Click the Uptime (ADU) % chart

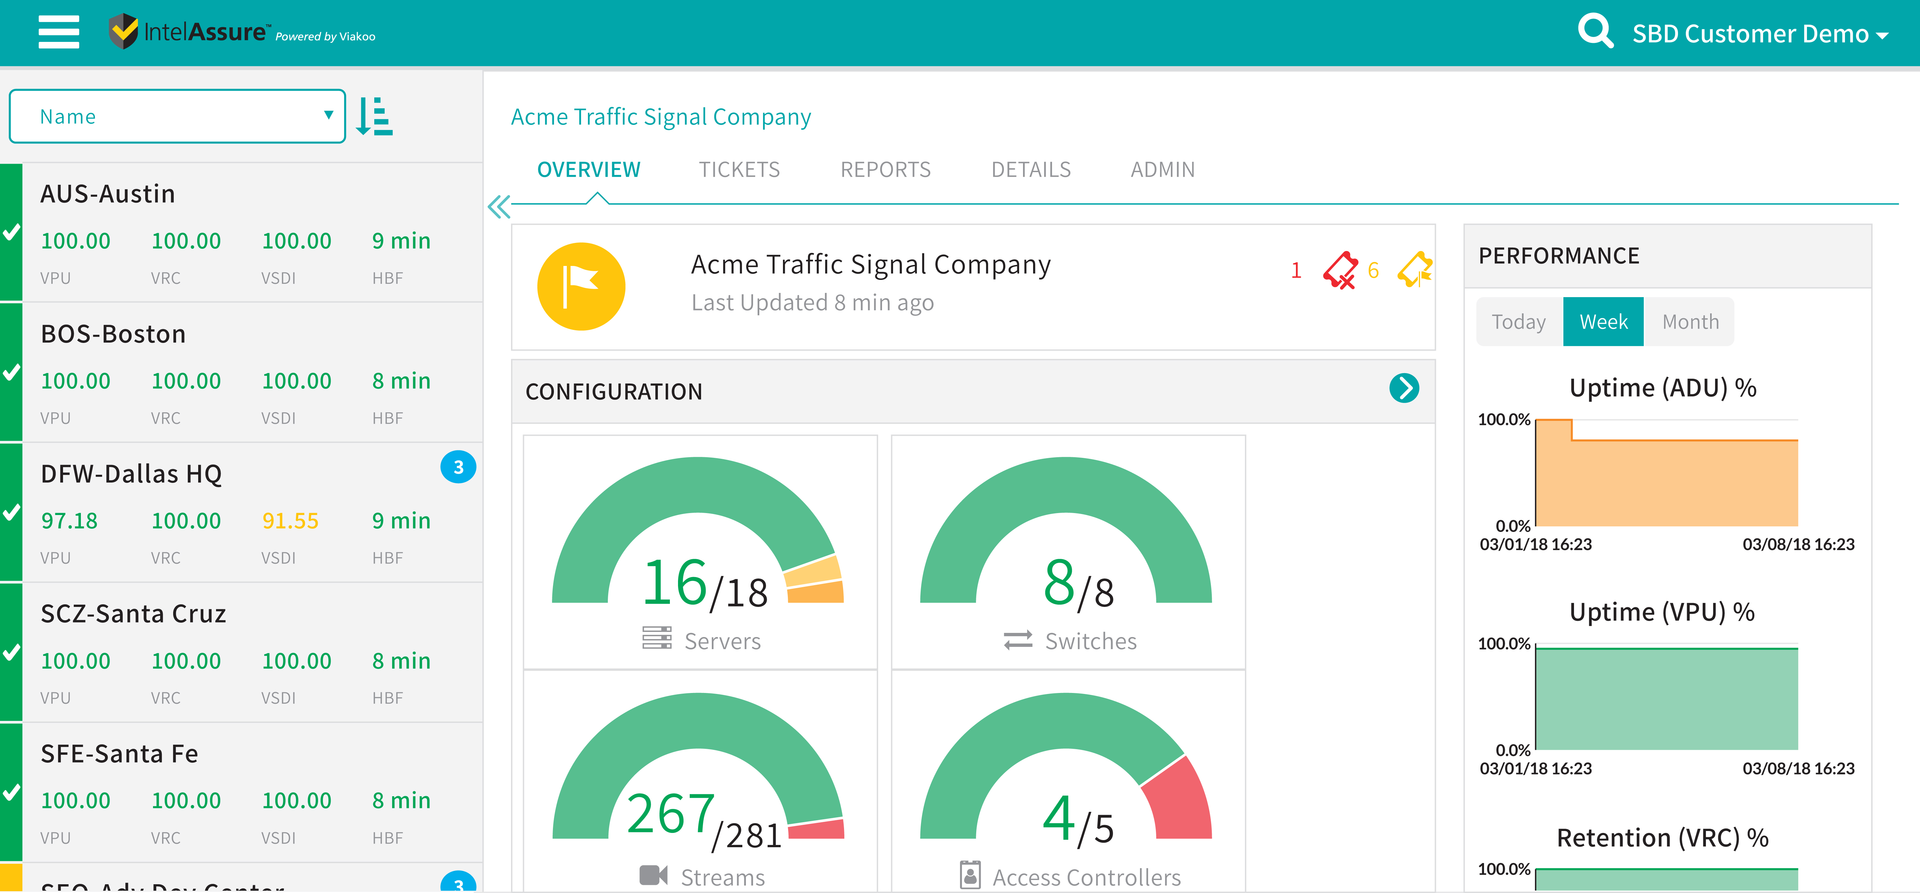(1667, 472)
